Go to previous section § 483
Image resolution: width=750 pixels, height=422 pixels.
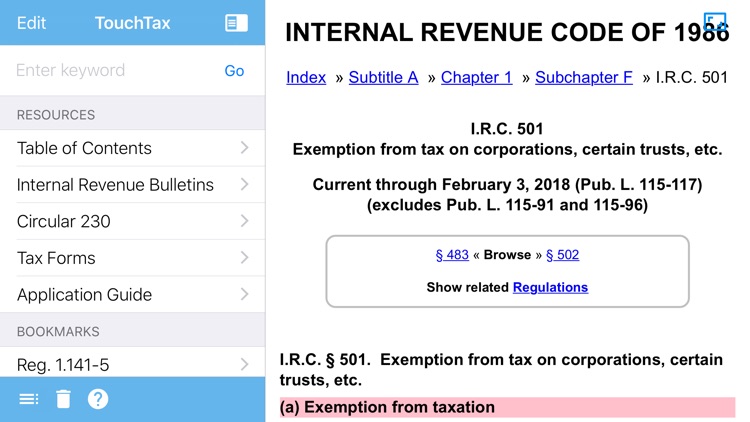[452, 255]
